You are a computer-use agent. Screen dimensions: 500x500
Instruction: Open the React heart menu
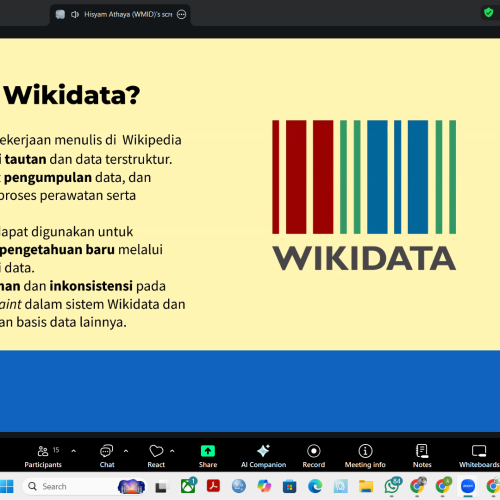pyautogui.click(x=156, y=456)
